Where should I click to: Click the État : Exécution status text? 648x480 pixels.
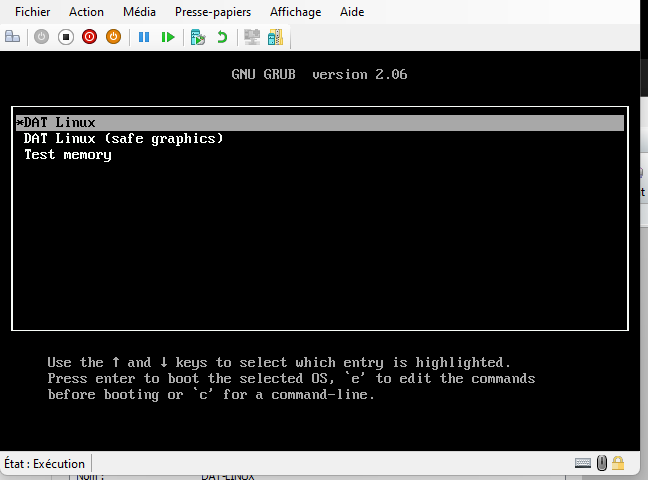click(45, 464)
